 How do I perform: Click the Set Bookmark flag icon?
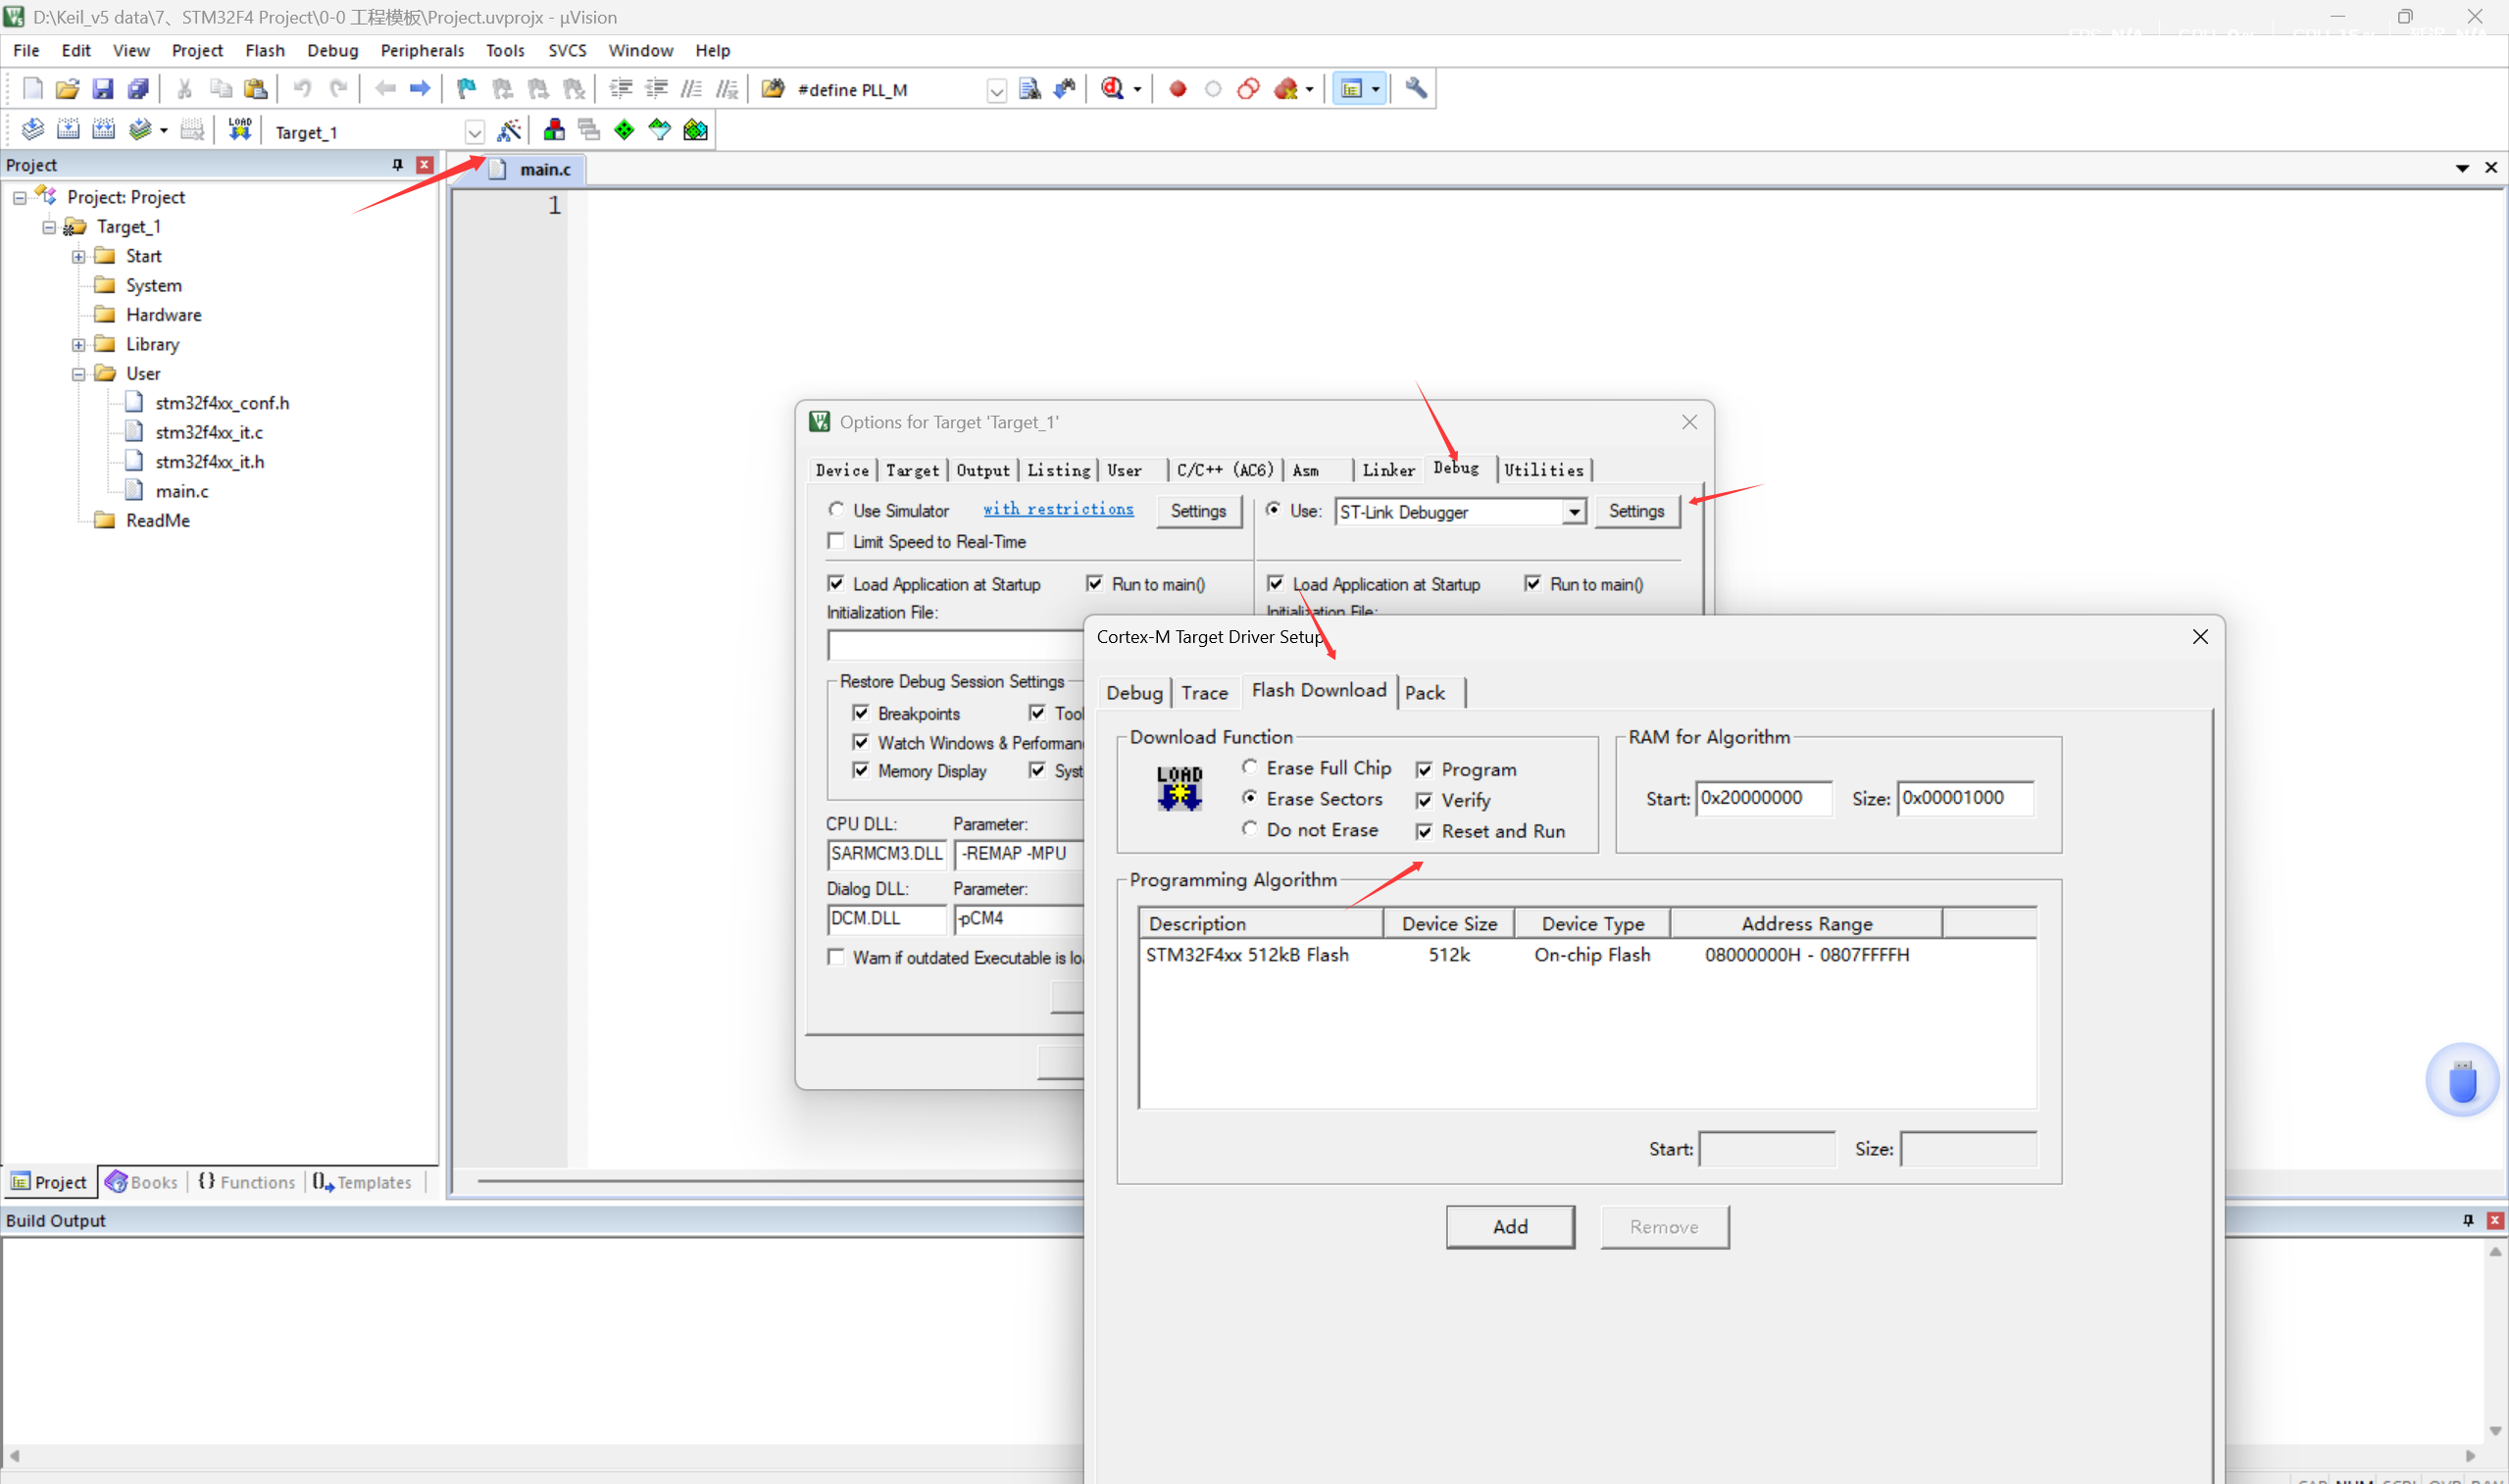(466, 89)
